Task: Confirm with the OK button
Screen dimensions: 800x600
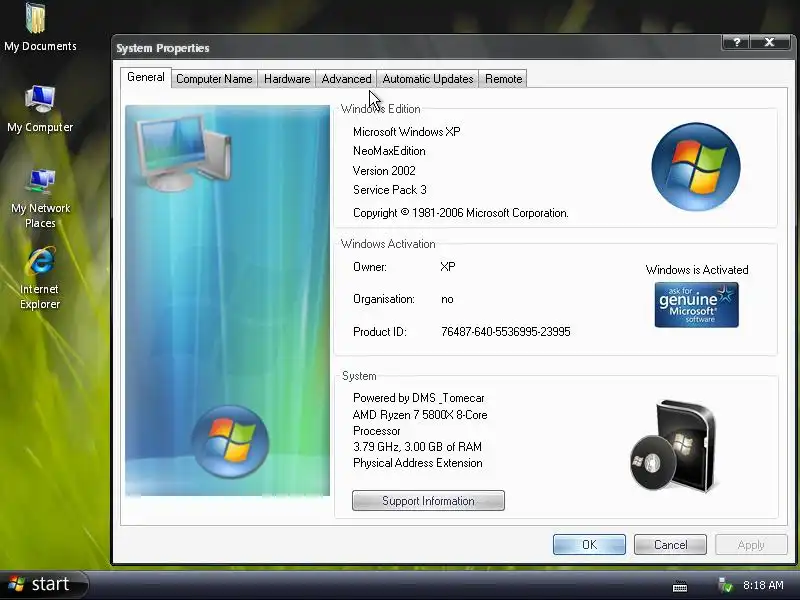Action: pos(589,544)
